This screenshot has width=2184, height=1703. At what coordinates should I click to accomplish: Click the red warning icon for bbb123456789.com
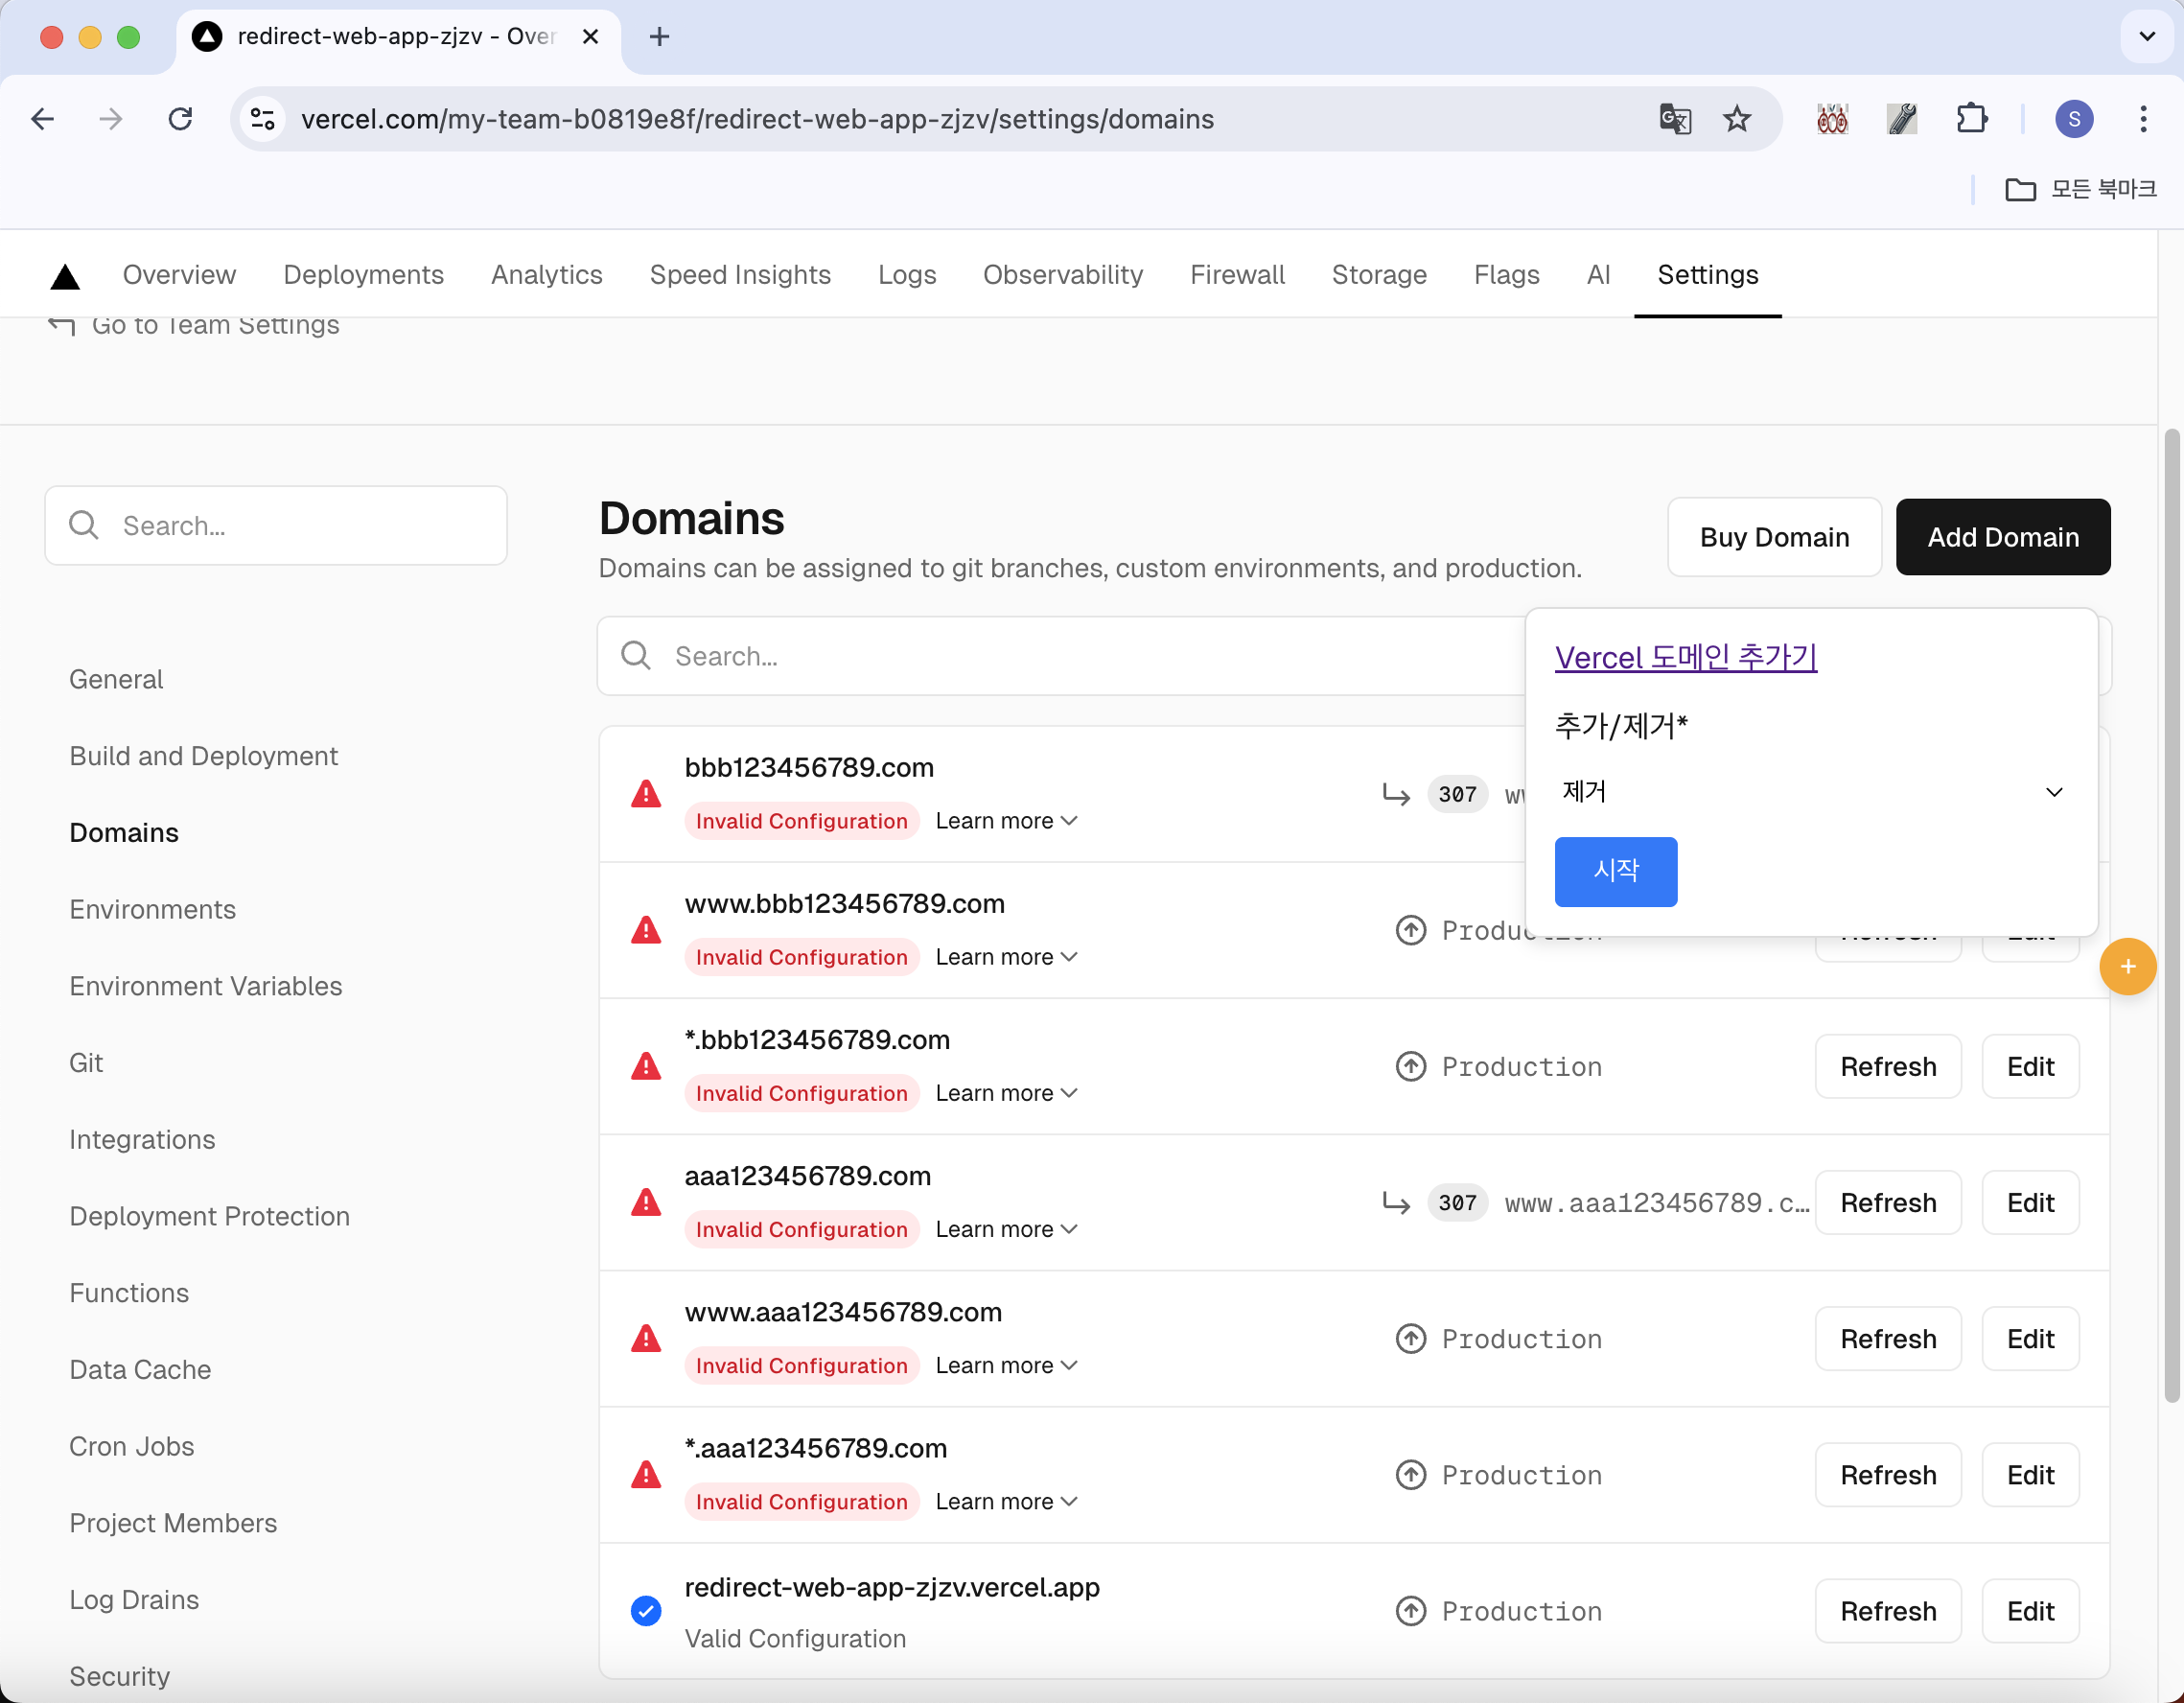[x=646, y=794]
